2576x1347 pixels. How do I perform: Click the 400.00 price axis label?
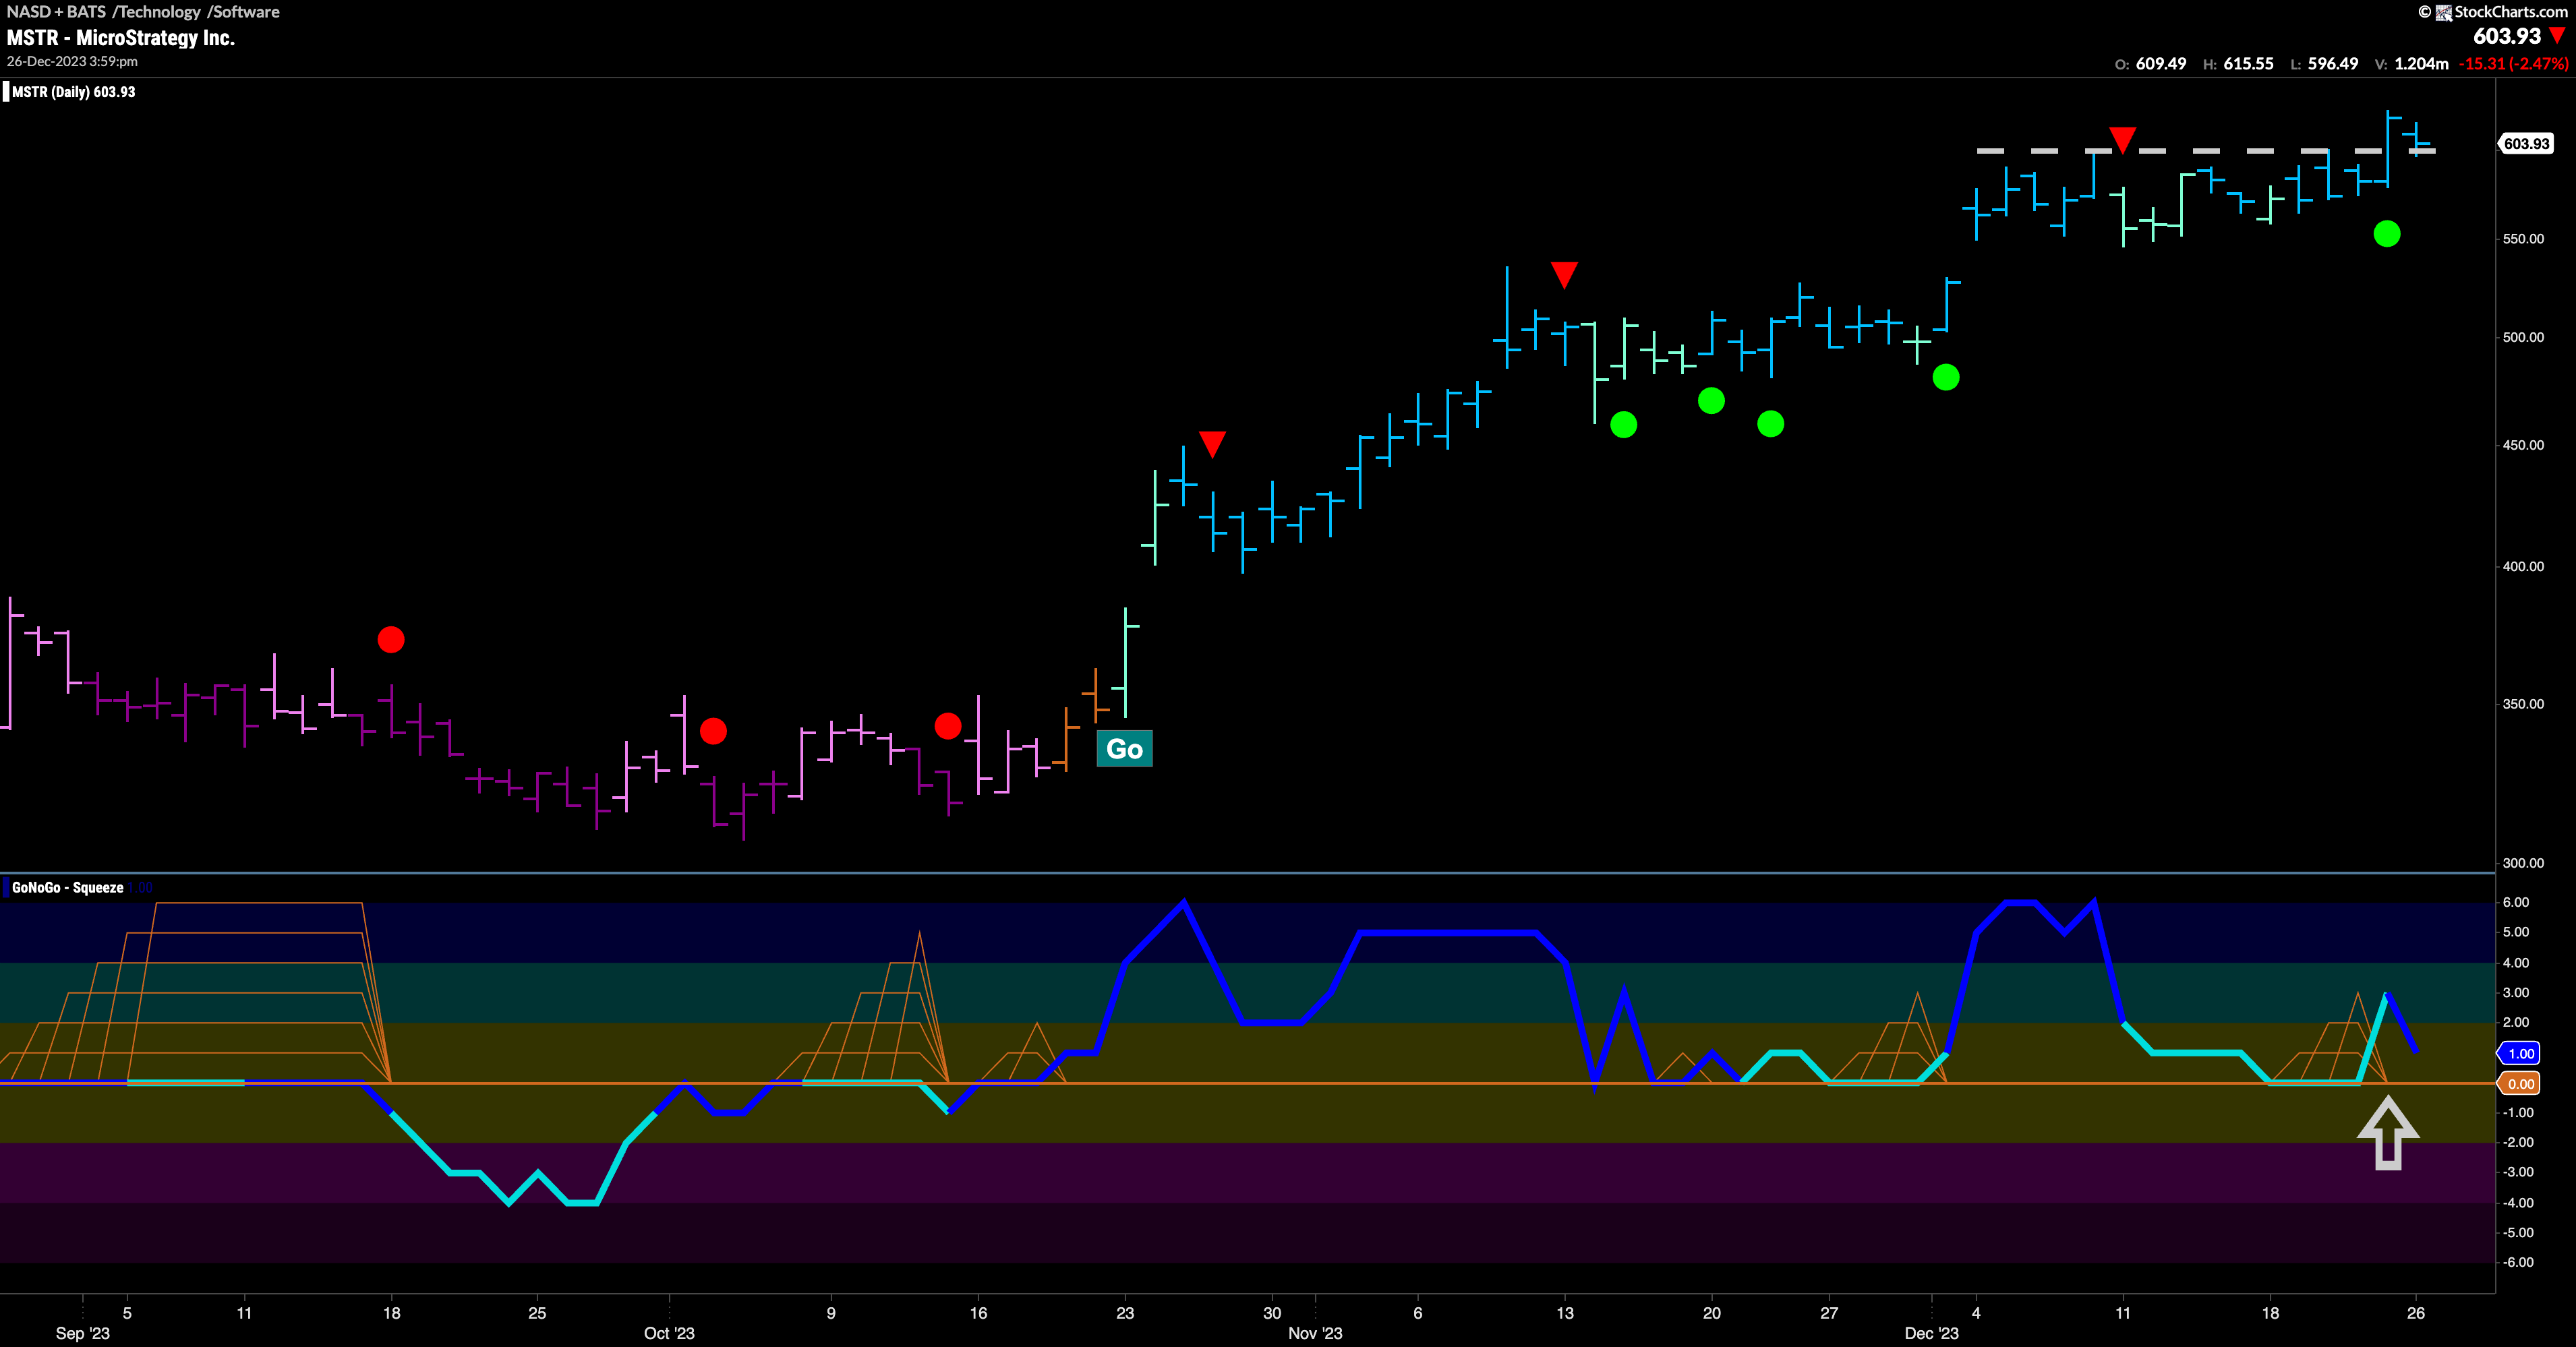(x=2523, y=566)
